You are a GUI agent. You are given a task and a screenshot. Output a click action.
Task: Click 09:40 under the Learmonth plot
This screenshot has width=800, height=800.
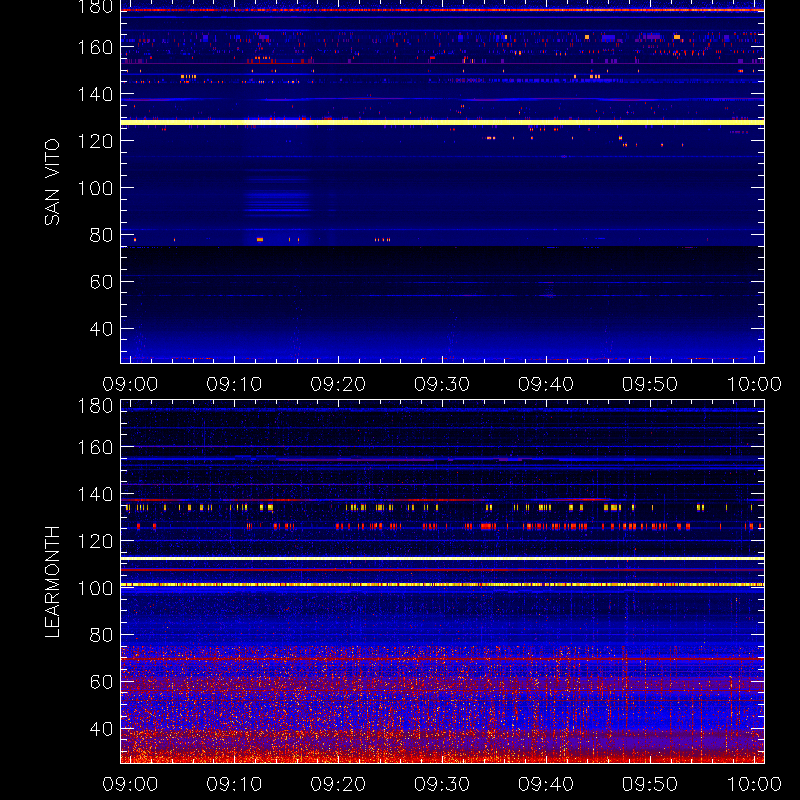click(546, 784)
